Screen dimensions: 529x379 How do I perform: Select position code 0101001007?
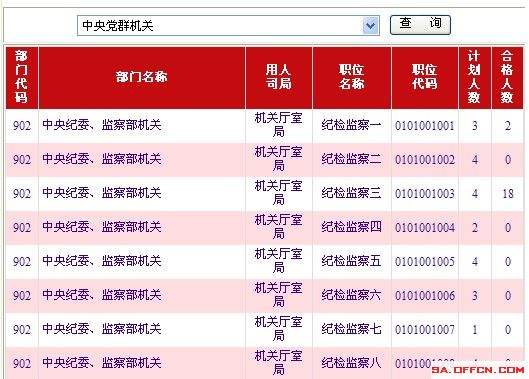[425, 329]
